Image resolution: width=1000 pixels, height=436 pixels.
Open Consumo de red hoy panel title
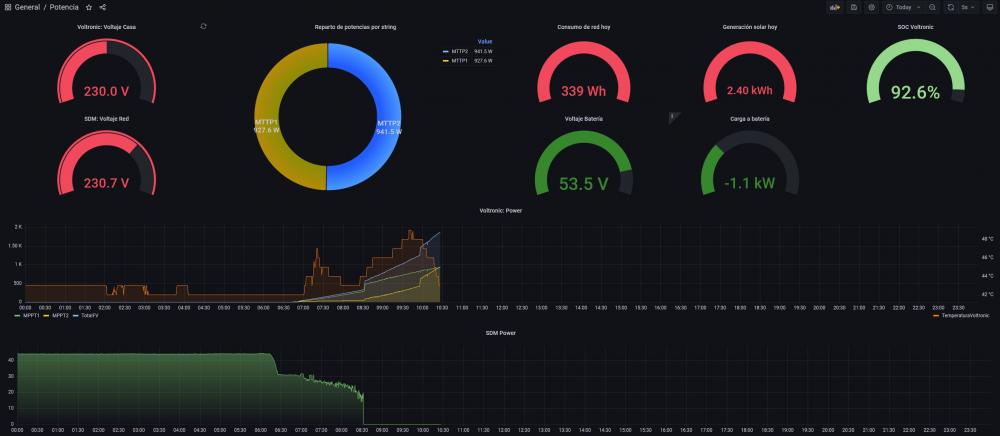point(584,27)
